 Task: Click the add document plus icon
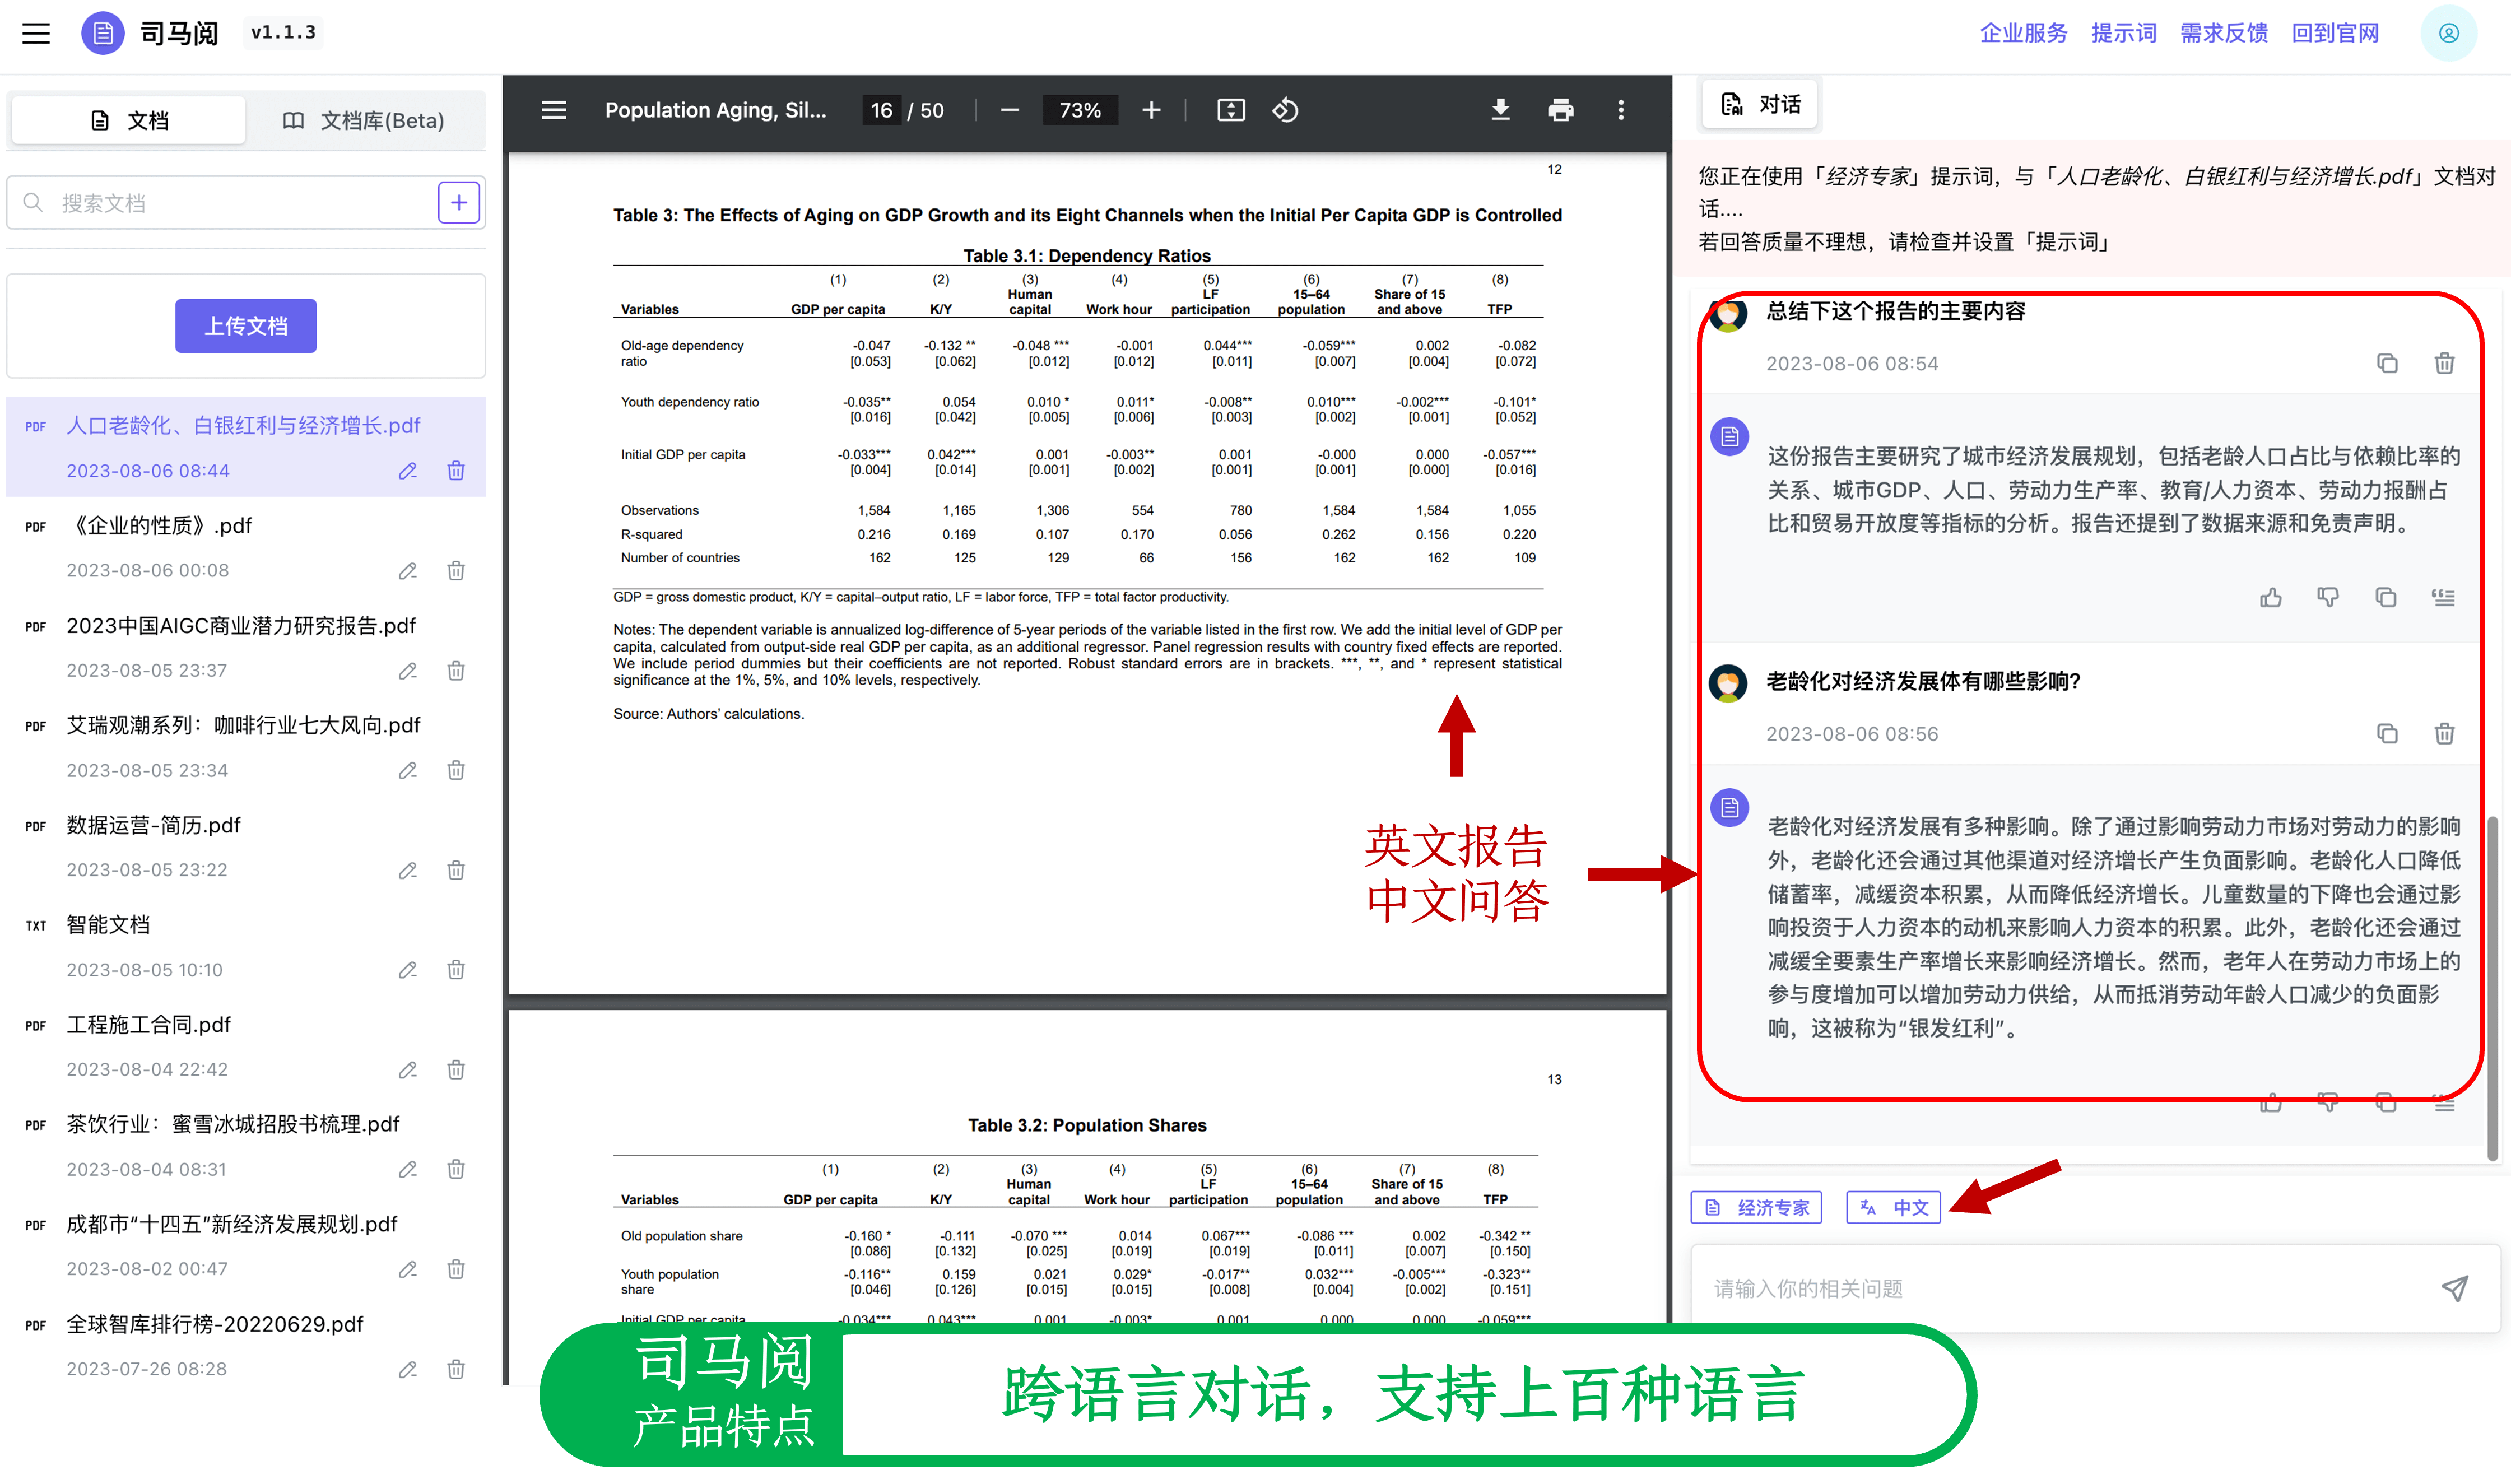458,203
